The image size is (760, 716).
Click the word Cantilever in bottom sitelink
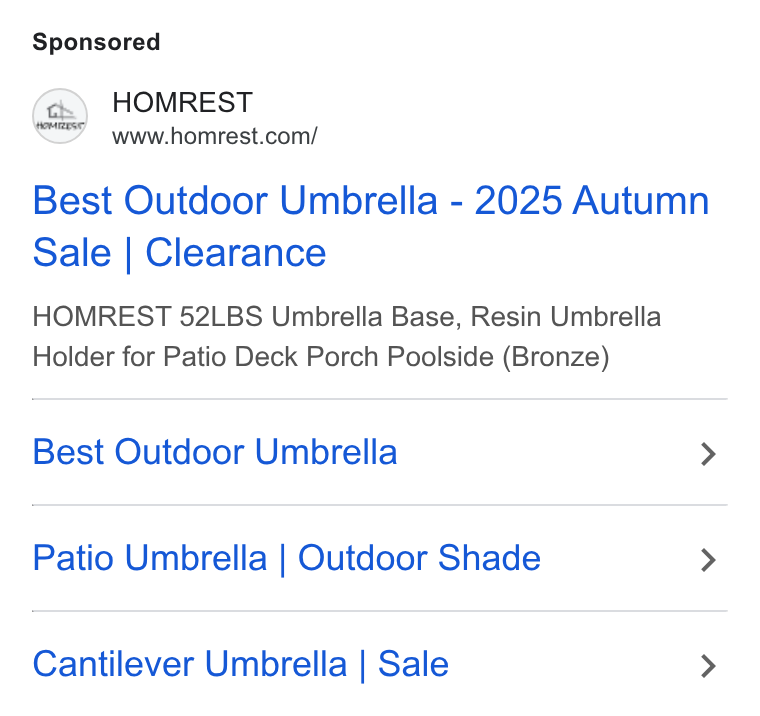[113, 664]
